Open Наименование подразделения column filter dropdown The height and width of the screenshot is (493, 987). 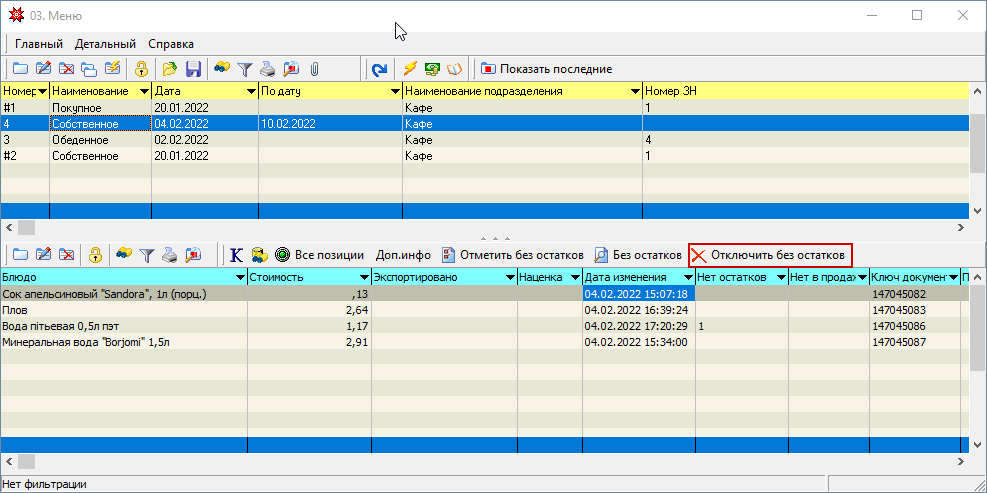pos(635,91)
